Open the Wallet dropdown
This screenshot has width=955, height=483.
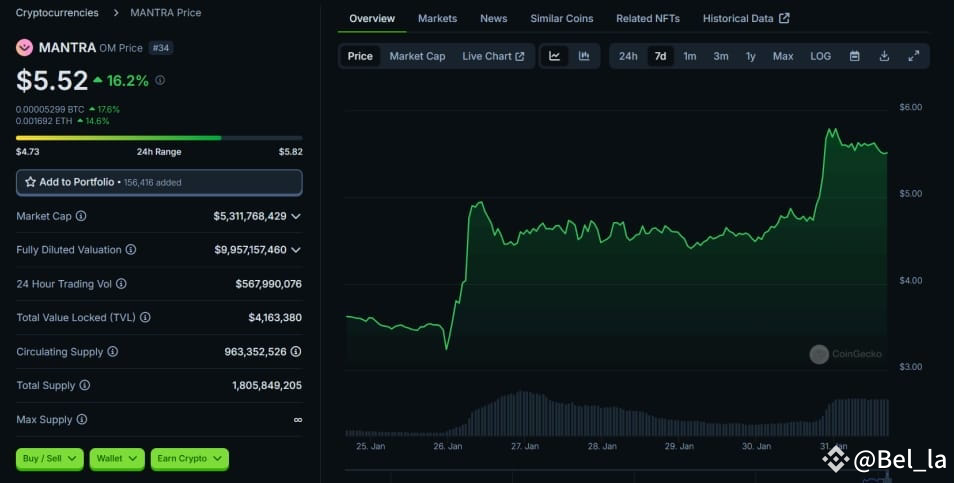pos(117,459)
